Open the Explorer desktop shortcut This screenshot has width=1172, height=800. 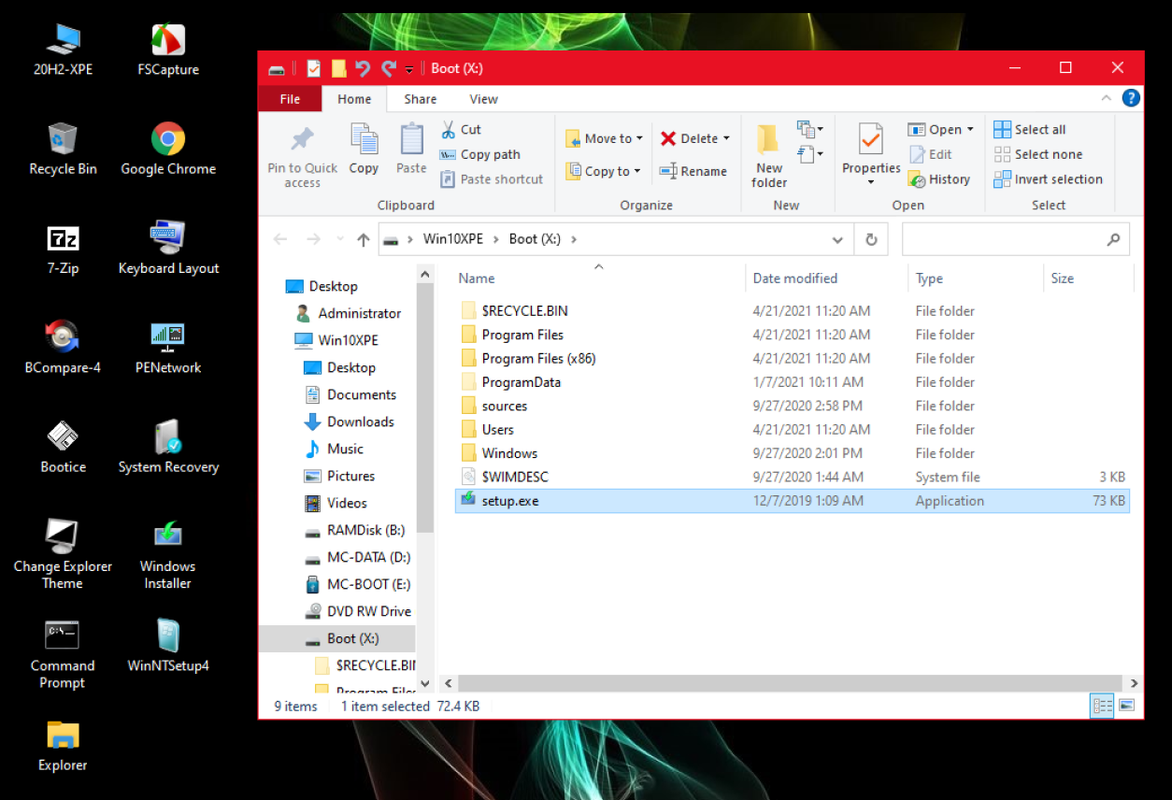tap(63, 745)
